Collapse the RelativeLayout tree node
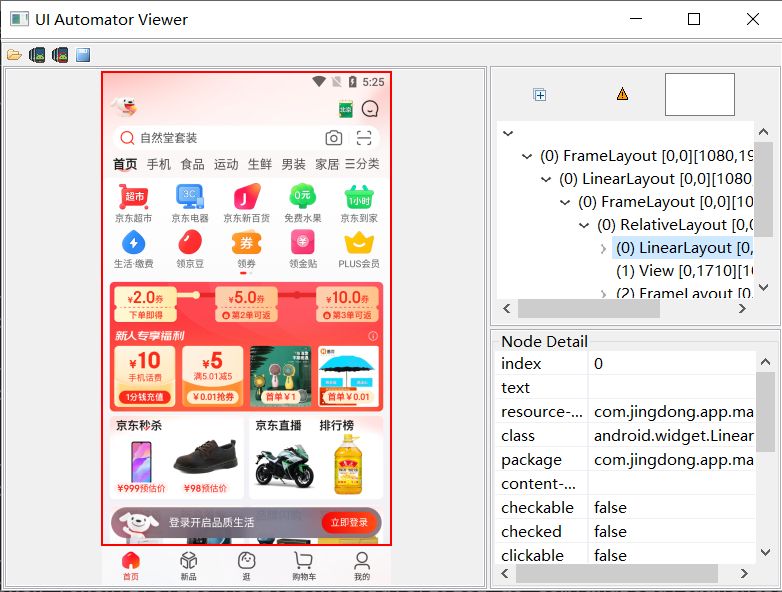 584,225
